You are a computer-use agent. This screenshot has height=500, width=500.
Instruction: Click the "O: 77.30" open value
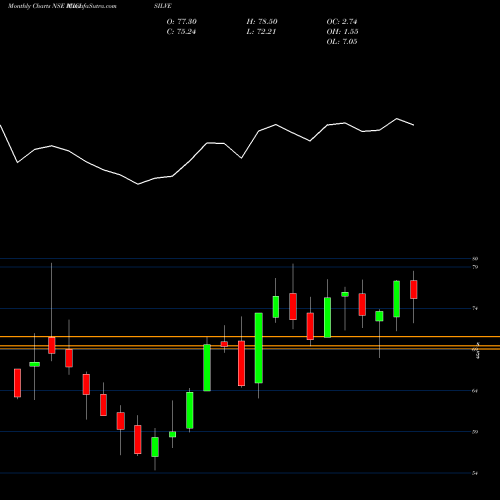(182, 22)
